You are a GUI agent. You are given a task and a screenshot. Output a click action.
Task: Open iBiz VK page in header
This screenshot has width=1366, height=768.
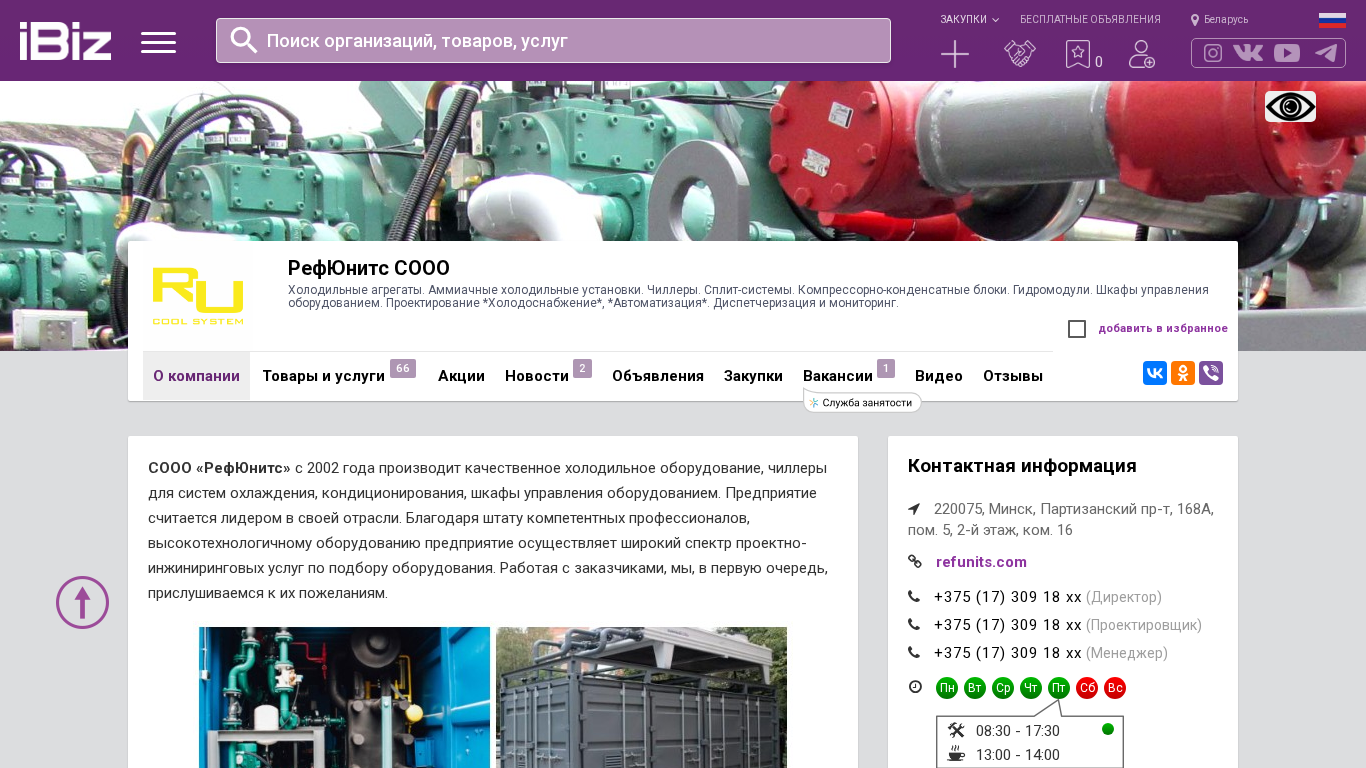pos(1248,53)
